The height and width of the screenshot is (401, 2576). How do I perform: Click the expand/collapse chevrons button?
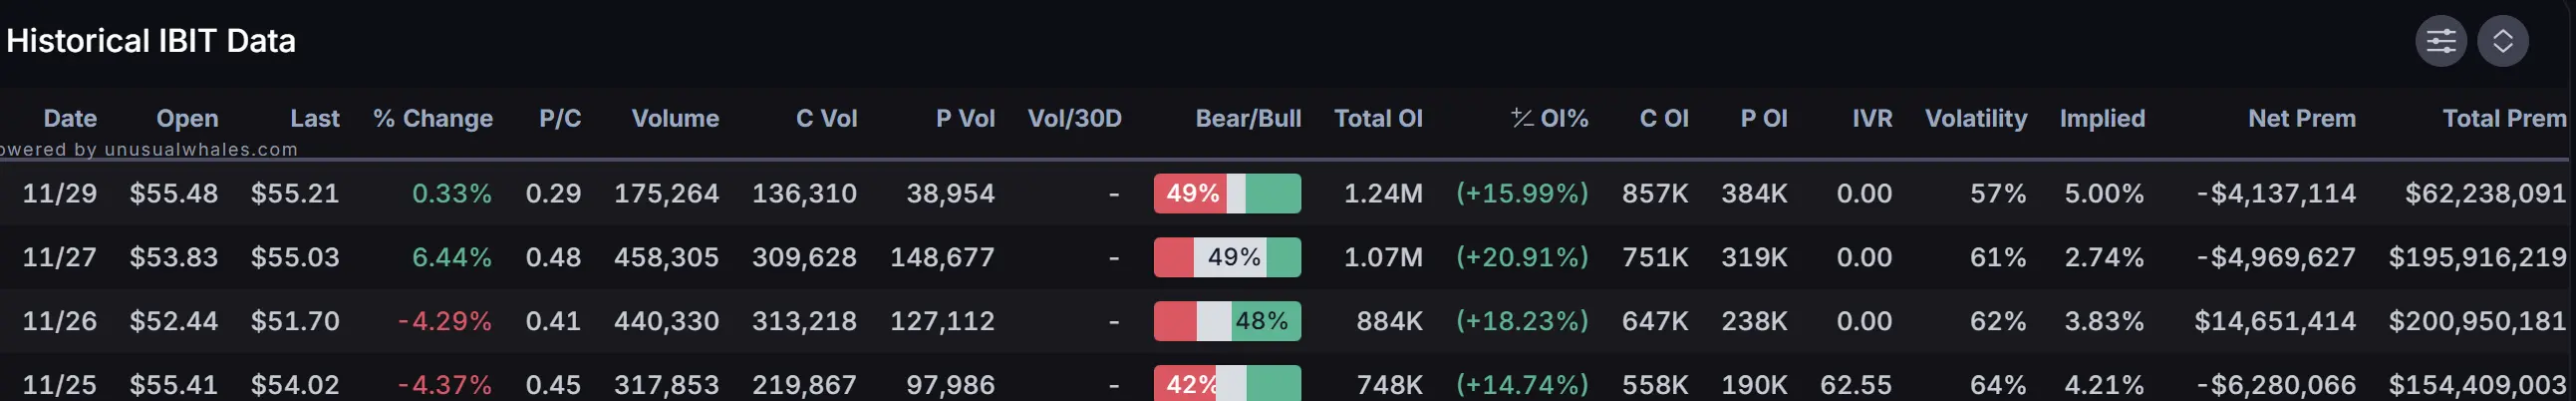point(2502,41)
